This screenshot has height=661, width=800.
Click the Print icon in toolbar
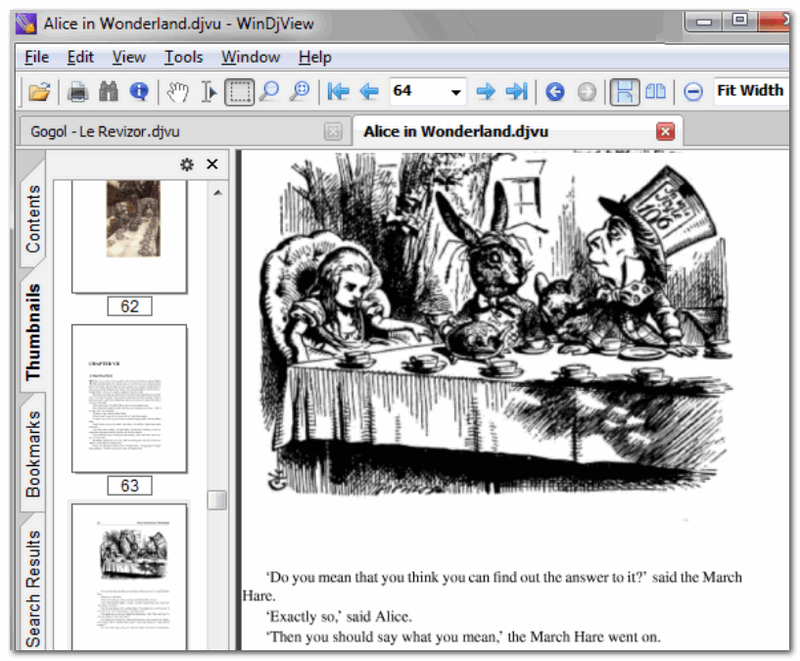pos(78,92)
